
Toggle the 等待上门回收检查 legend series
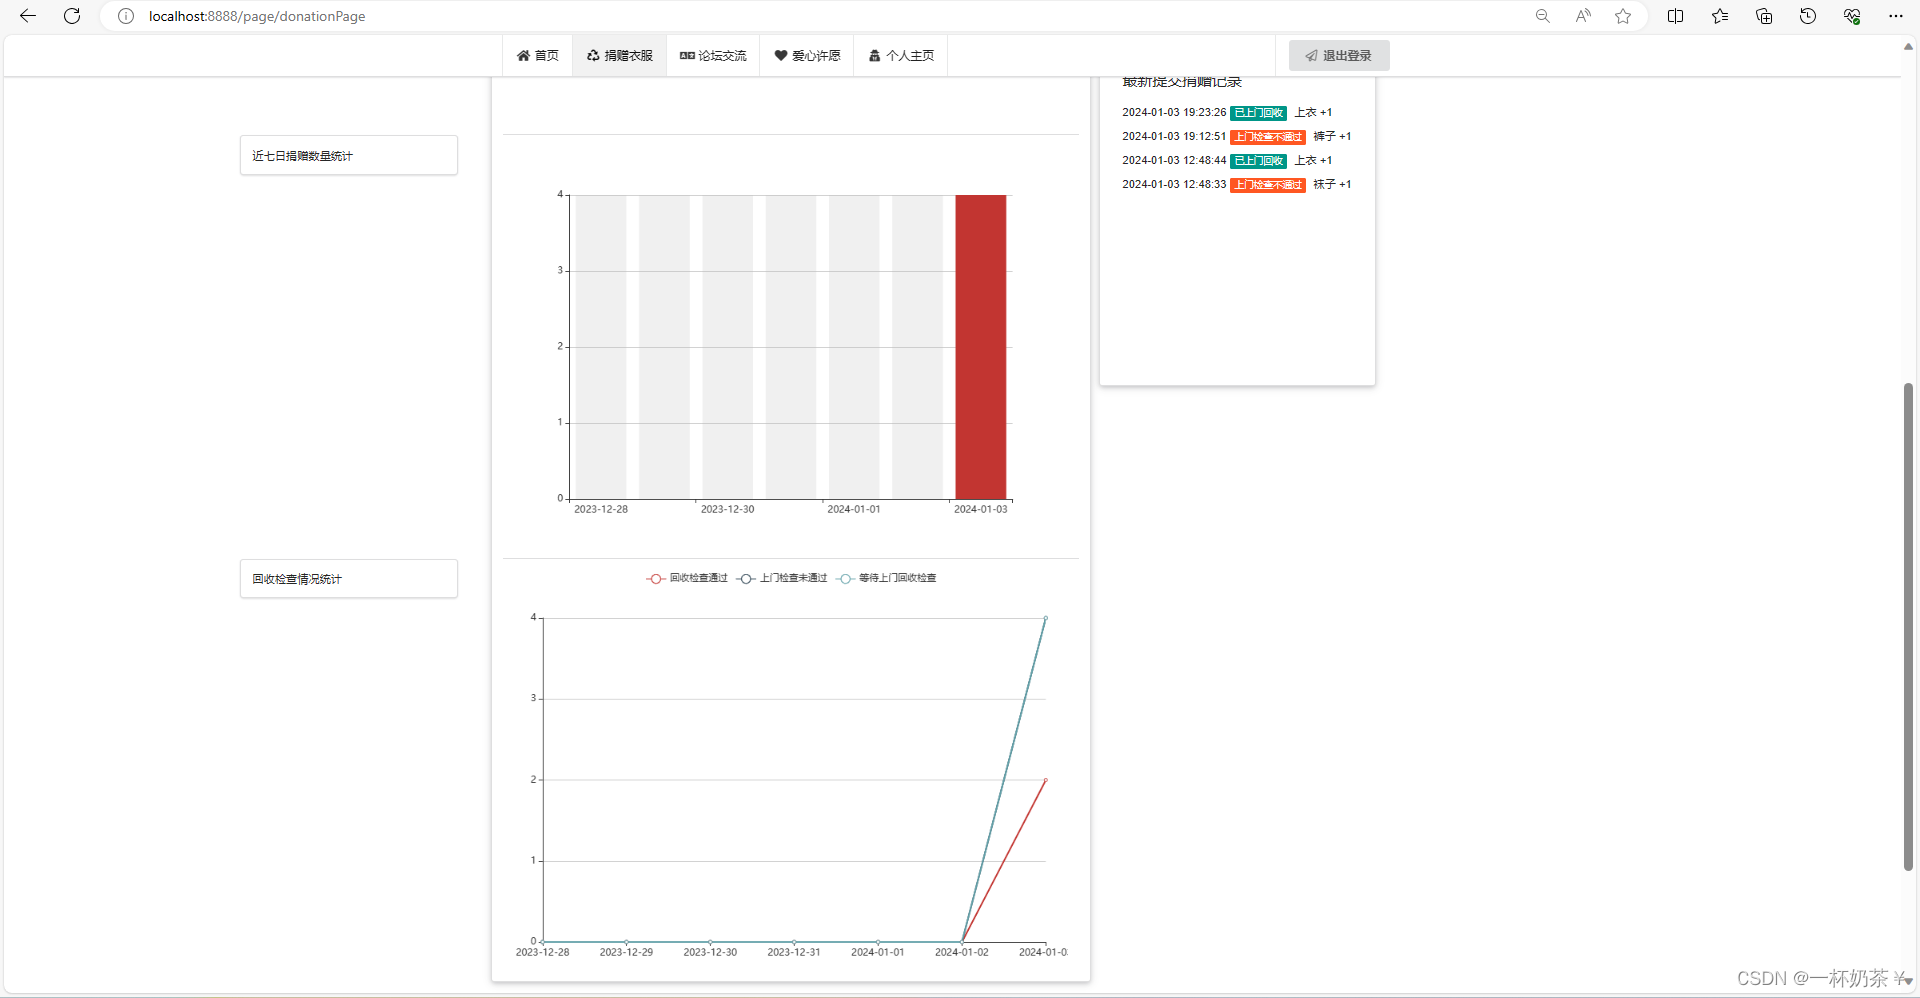coord(887,578)
